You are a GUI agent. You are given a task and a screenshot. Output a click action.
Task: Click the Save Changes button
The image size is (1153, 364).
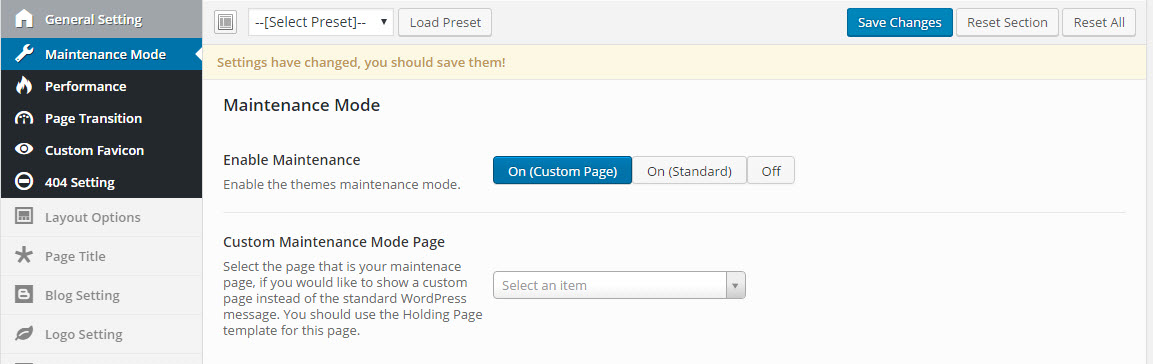pyautogui.click(x=899, y=22)
